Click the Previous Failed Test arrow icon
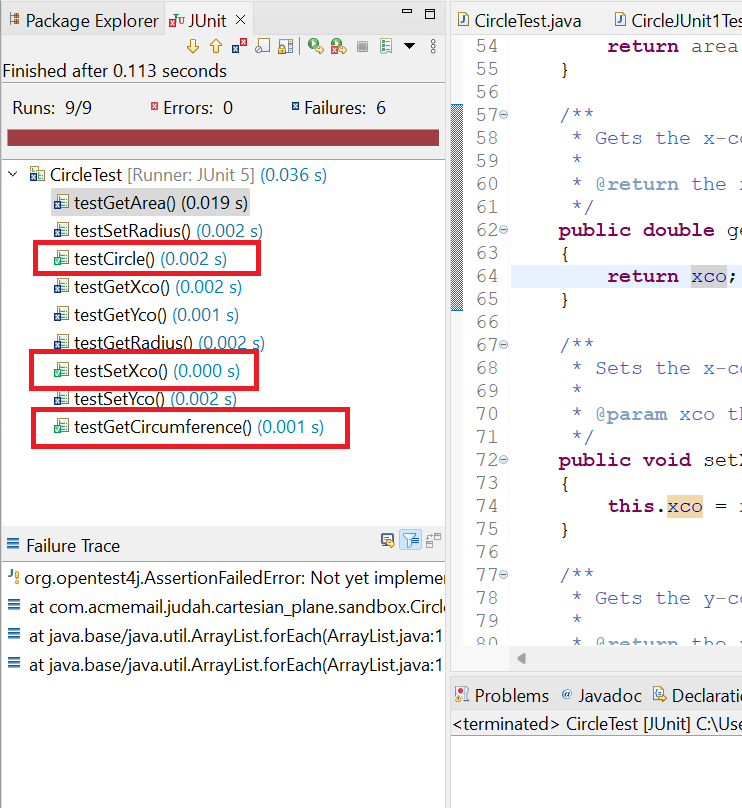Screen dimensions: 742x808 216,46
